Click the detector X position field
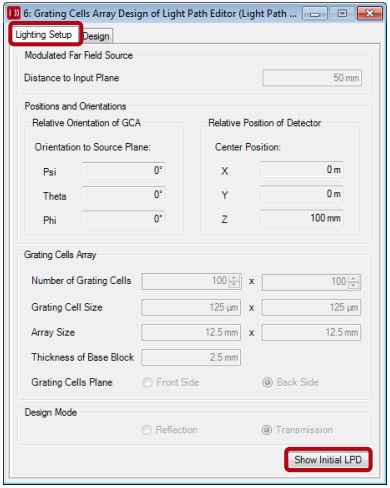The width and height of the screenshot is (390, 488). 302,170
